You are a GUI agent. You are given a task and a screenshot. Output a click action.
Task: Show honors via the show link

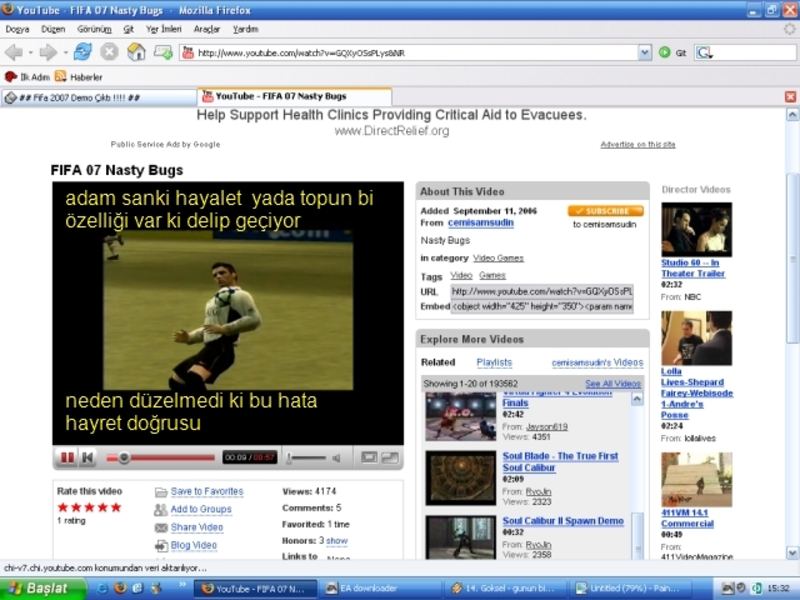[x=337, y=541]
